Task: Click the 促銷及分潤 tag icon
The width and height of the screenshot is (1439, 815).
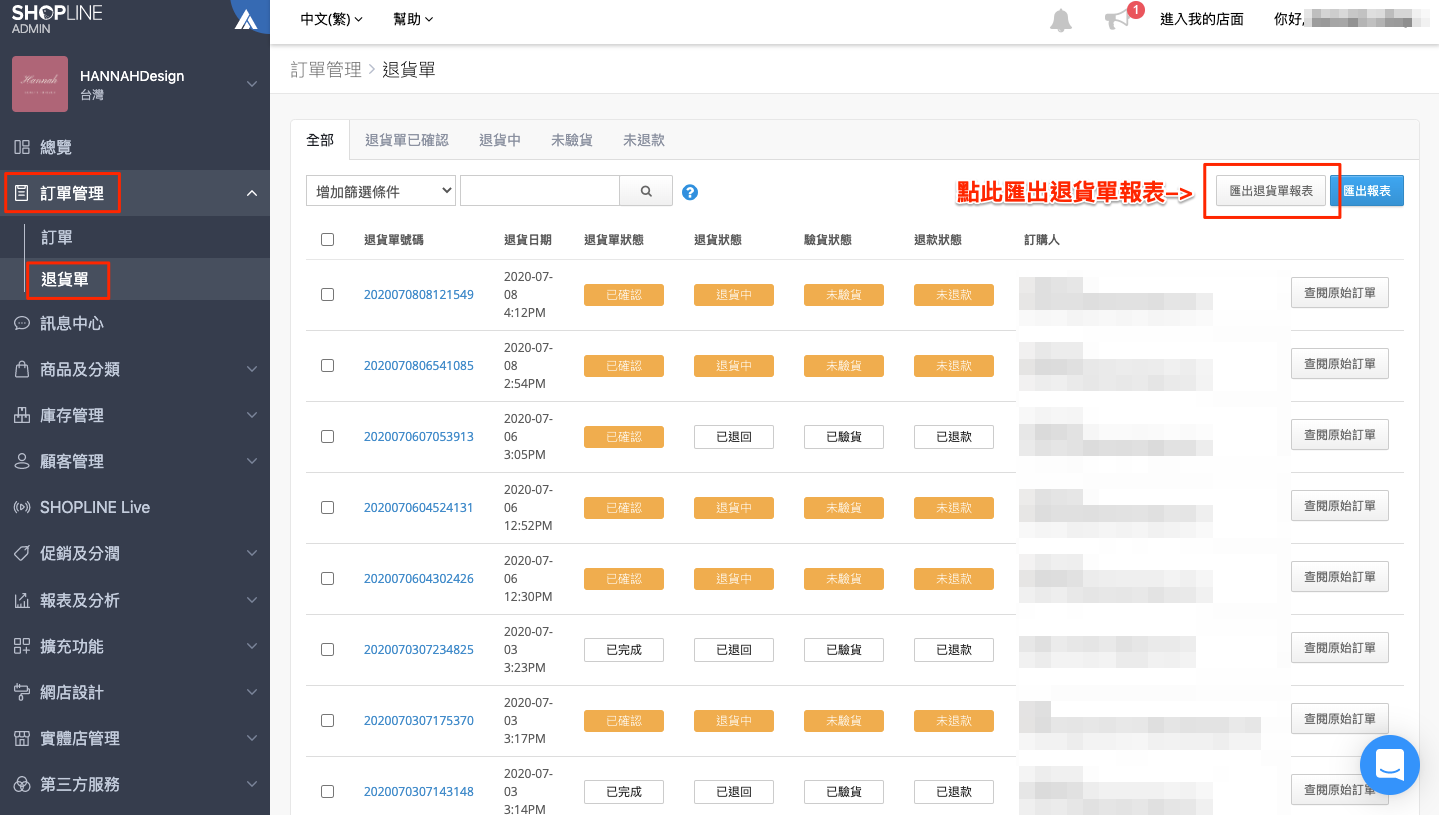Action: [x=22, y=553]
